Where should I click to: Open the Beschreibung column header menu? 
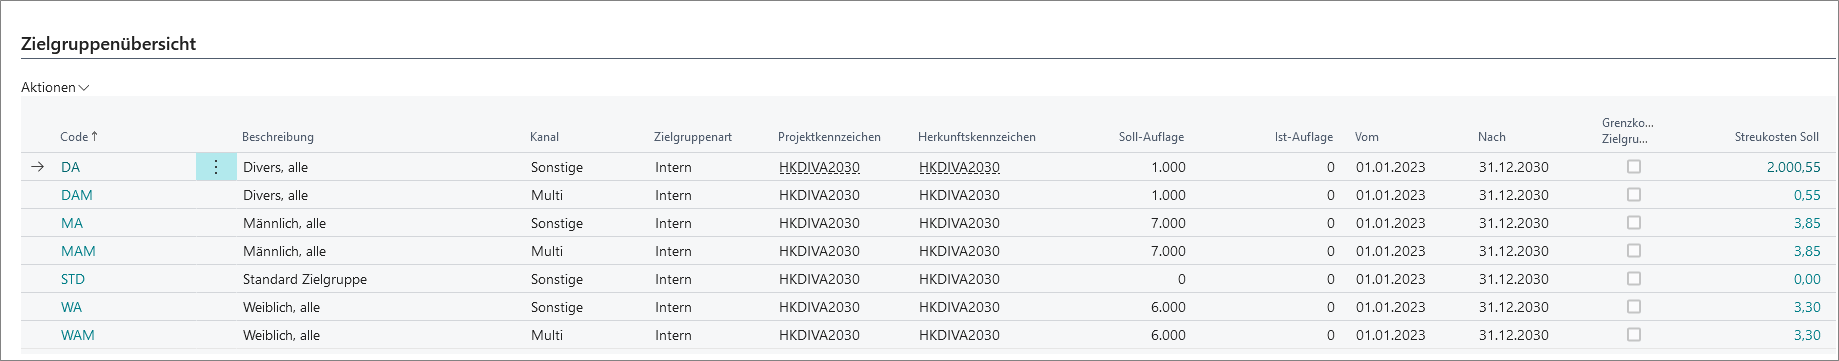point(278,137)
